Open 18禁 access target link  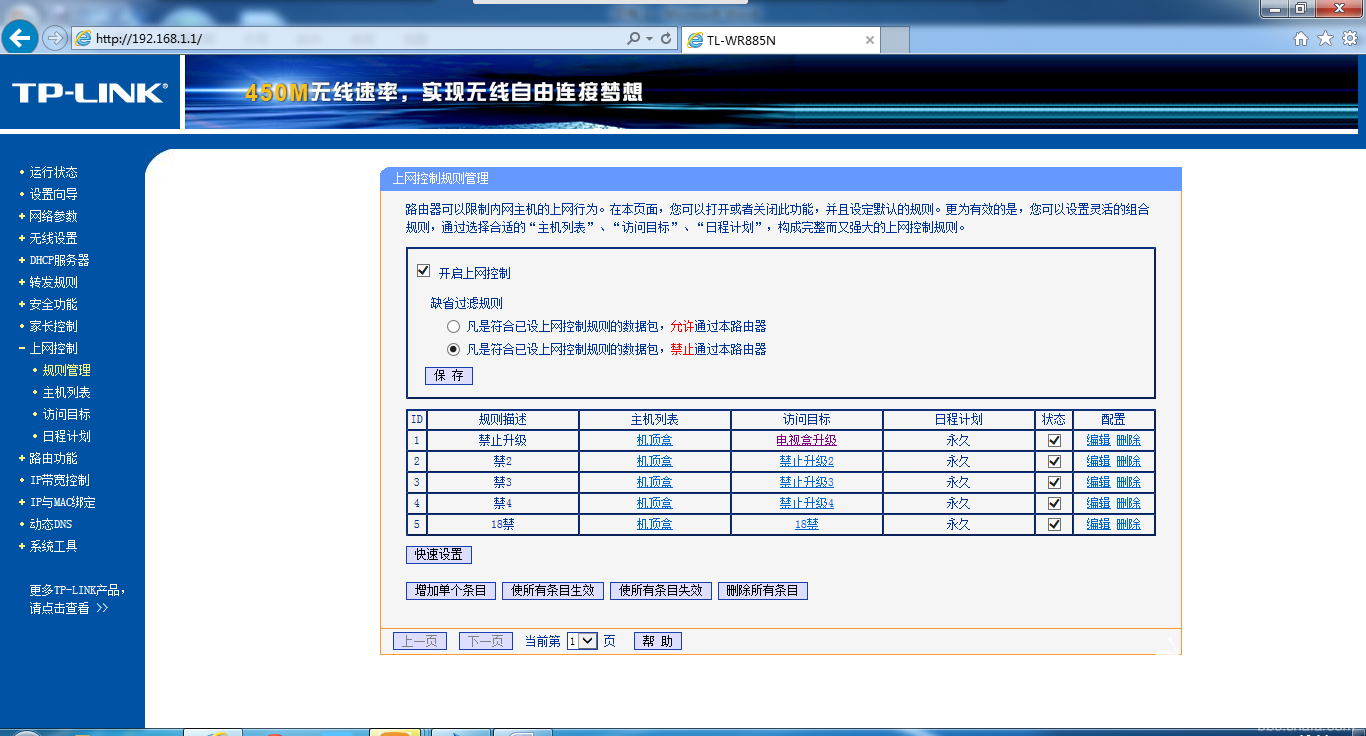(807, 524)
